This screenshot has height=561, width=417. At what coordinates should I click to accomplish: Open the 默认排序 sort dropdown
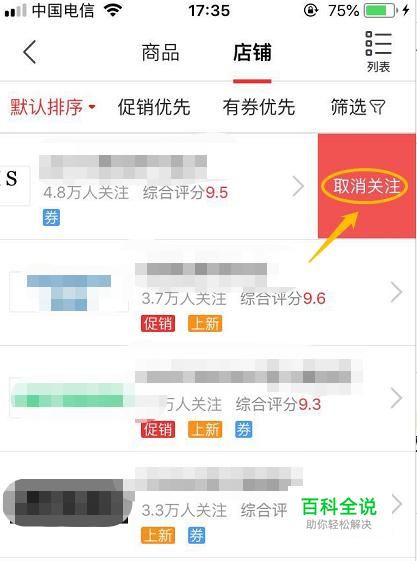53,107
